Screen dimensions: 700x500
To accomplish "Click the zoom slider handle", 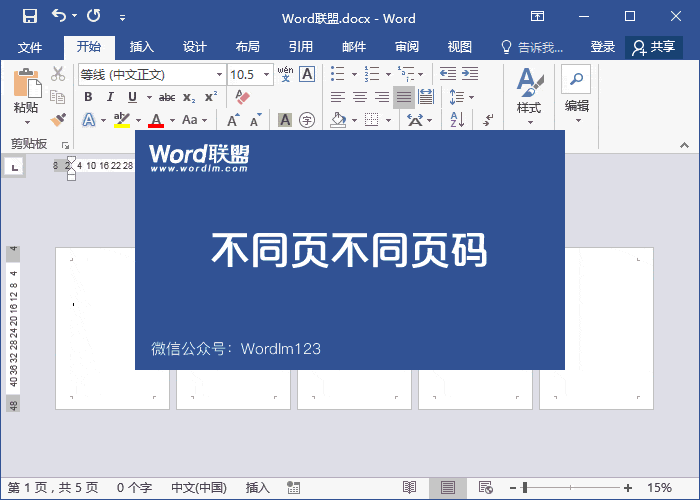I will [525, 488].
